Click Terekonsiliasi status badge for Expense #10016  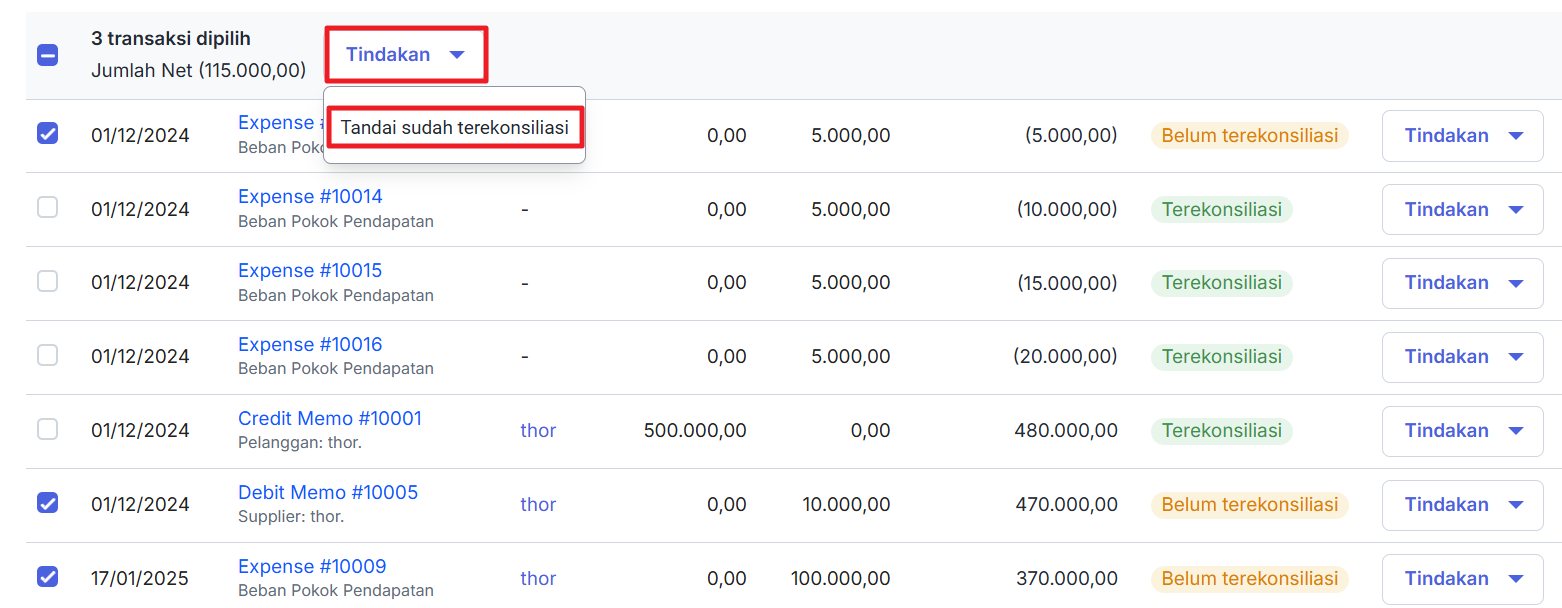pos(1221,357)
